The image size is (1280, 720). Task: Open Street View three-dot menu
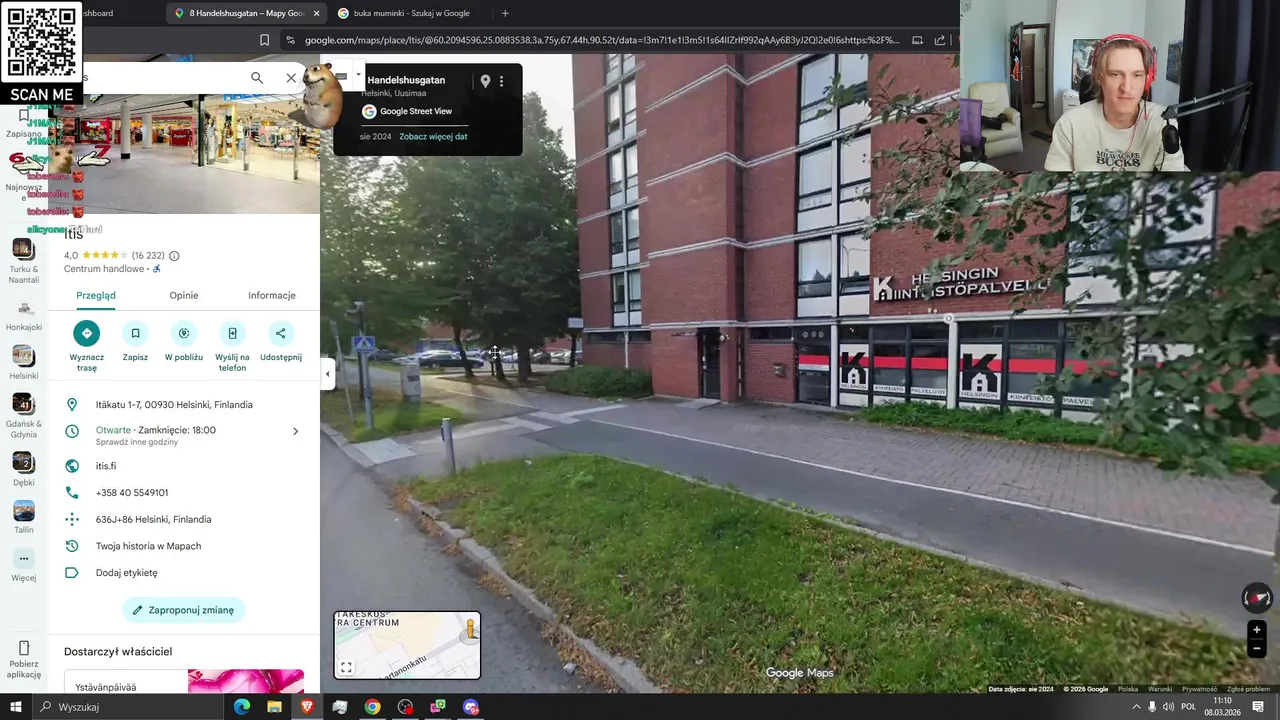(x=502, y=81)
